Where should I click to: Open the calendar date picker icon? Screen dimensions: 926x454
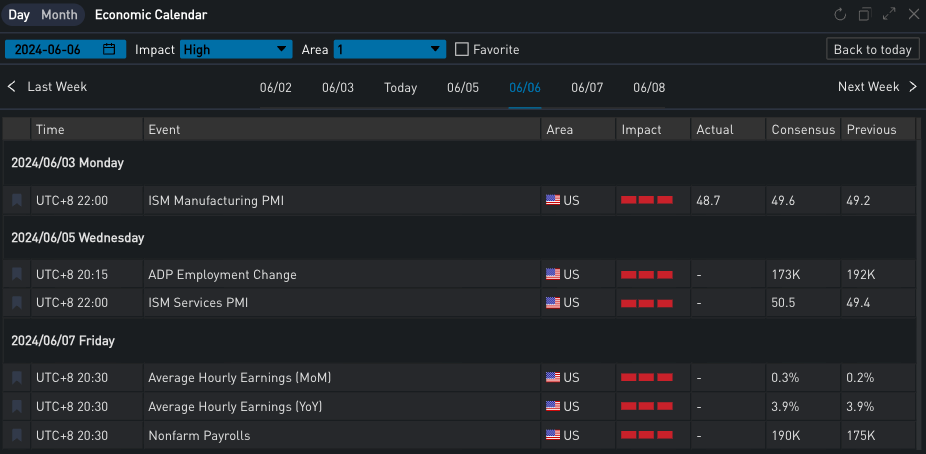click(109, 49)
